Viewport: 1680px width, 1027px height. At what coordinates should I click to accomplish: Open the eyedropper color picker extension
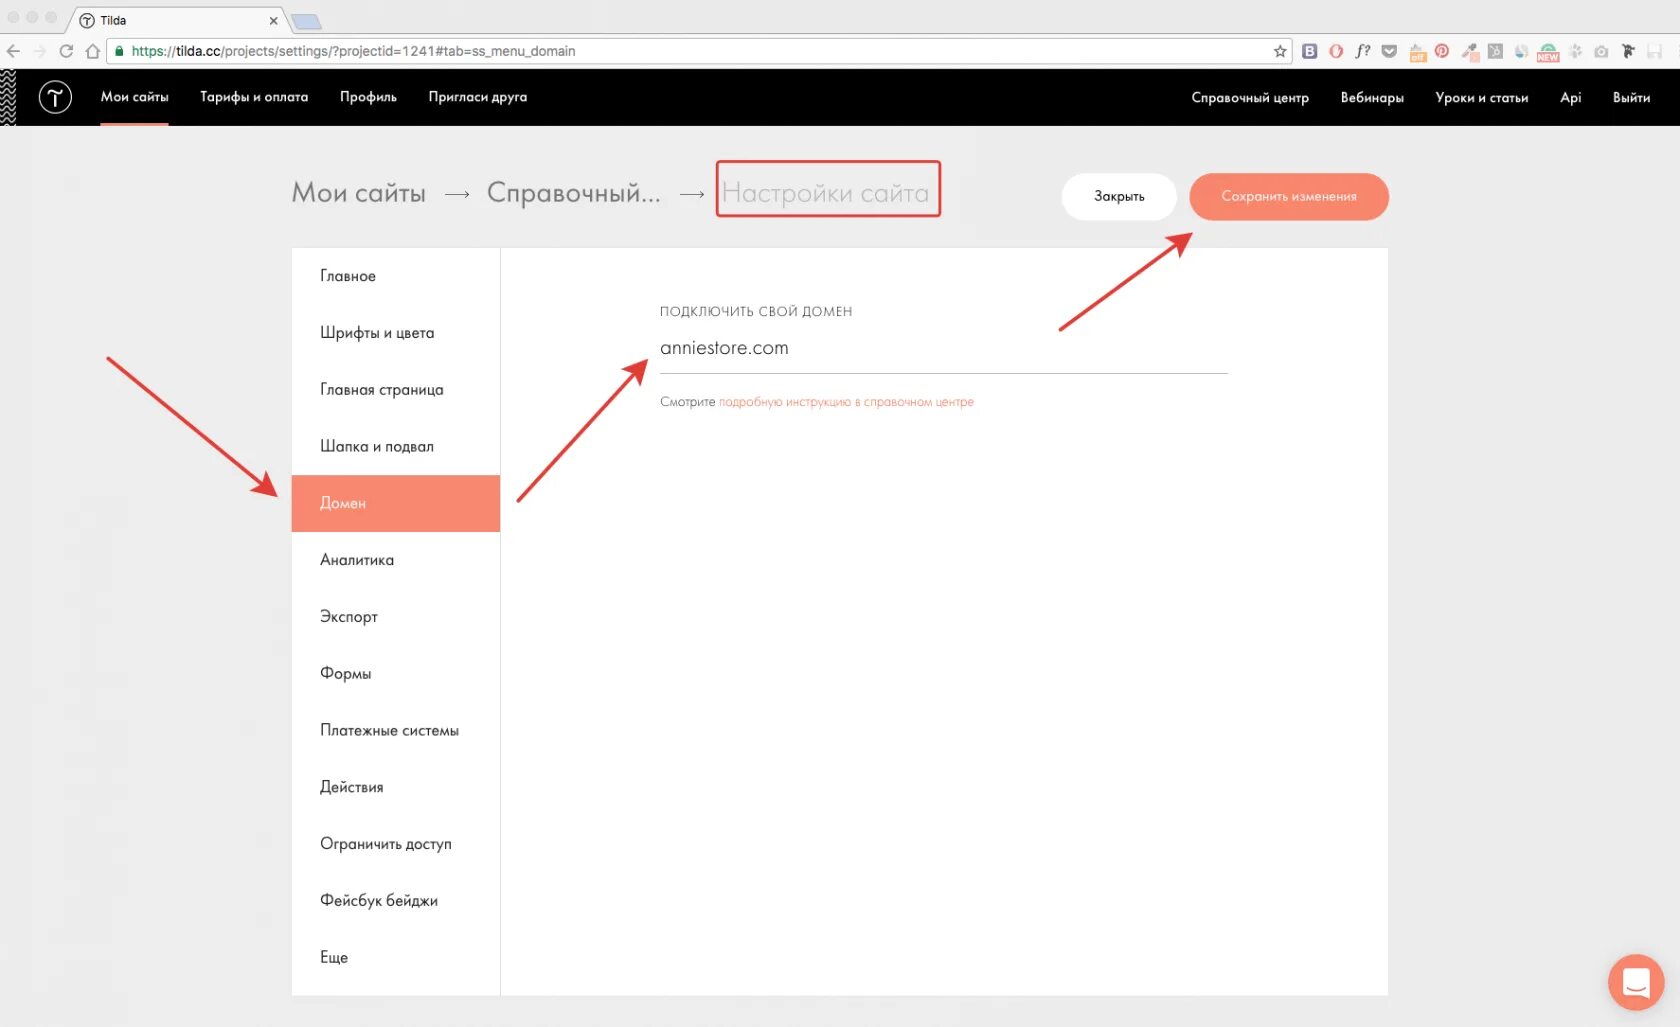[1470, 52]
